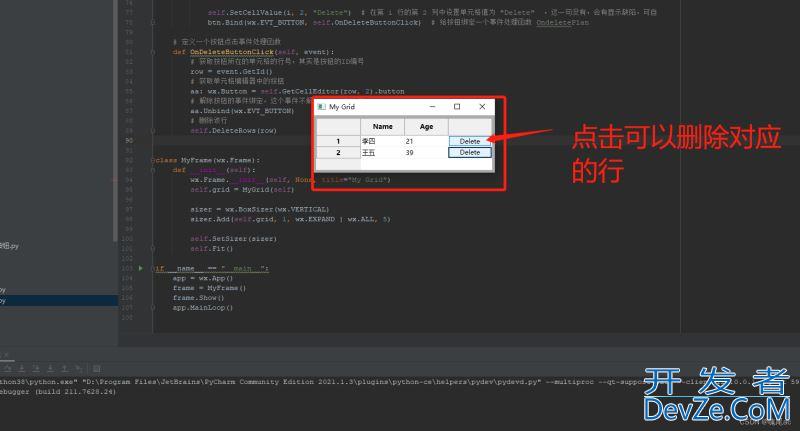The image size is (800, 431).
Task: Collapse the if __name__ block fold marker
Action: click(x=153, y=268)
